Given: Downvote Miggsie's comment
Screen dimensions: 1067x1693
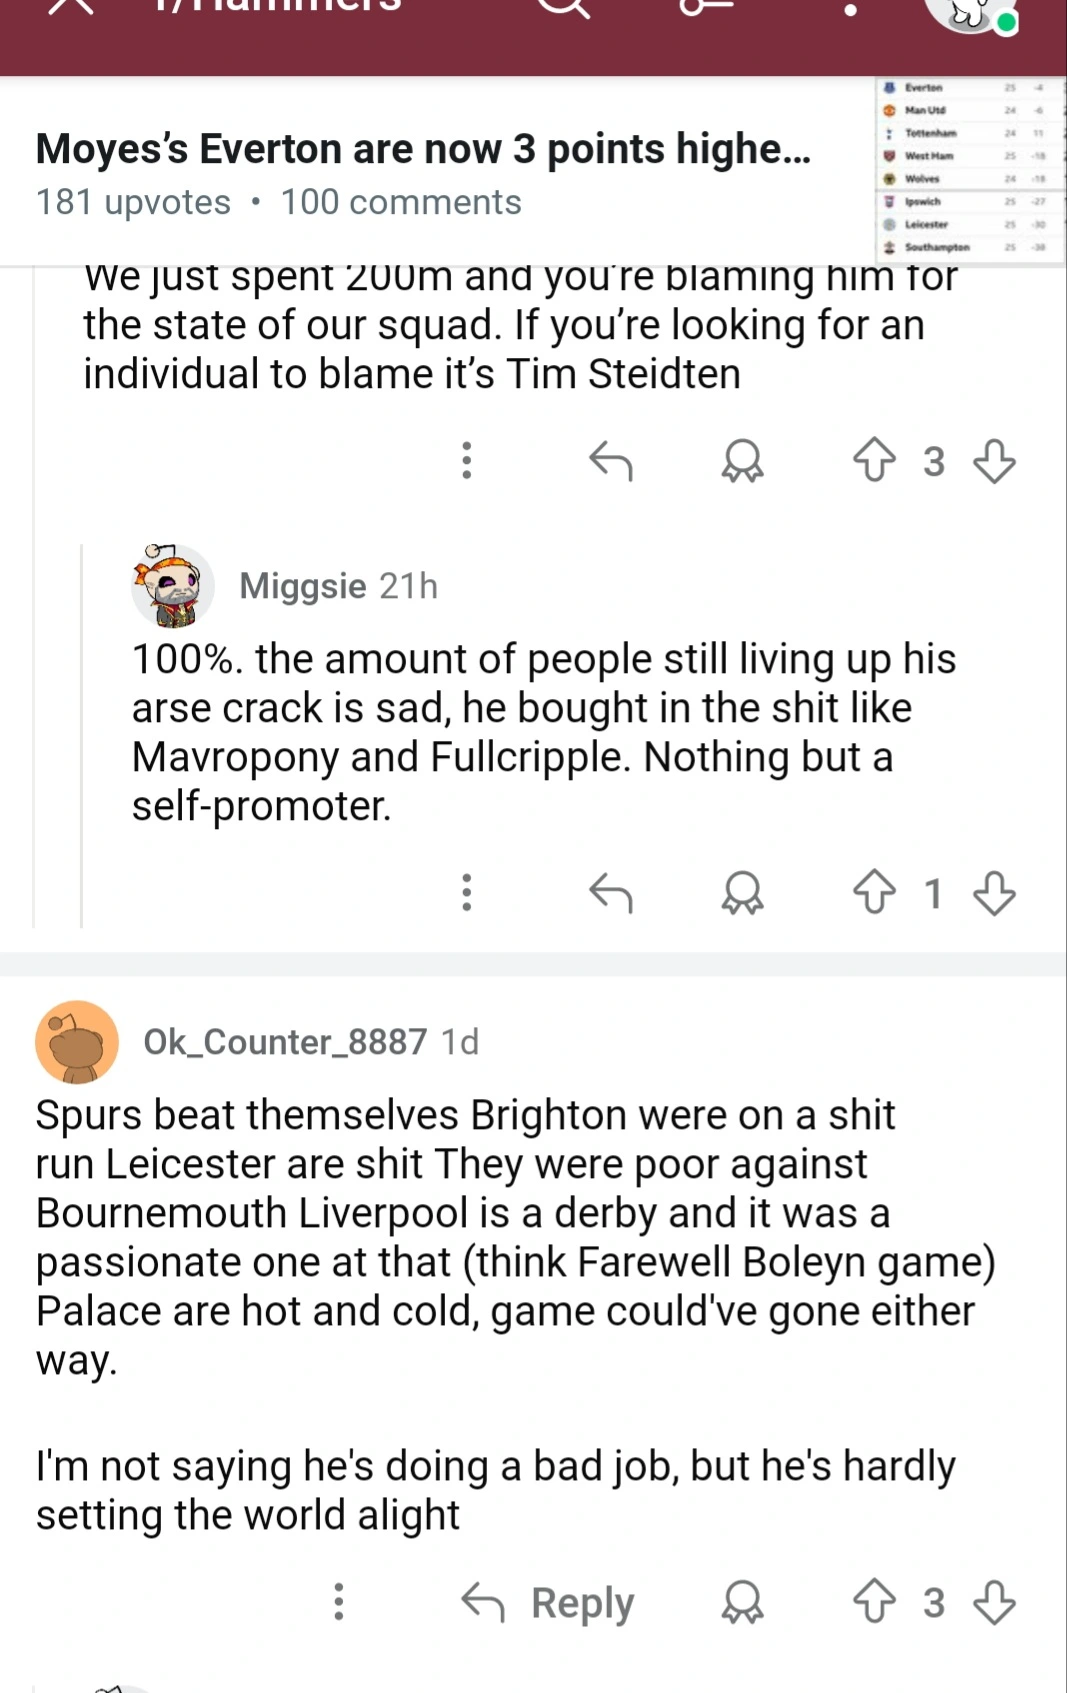Looking at the screenshot, I should 994,892.
